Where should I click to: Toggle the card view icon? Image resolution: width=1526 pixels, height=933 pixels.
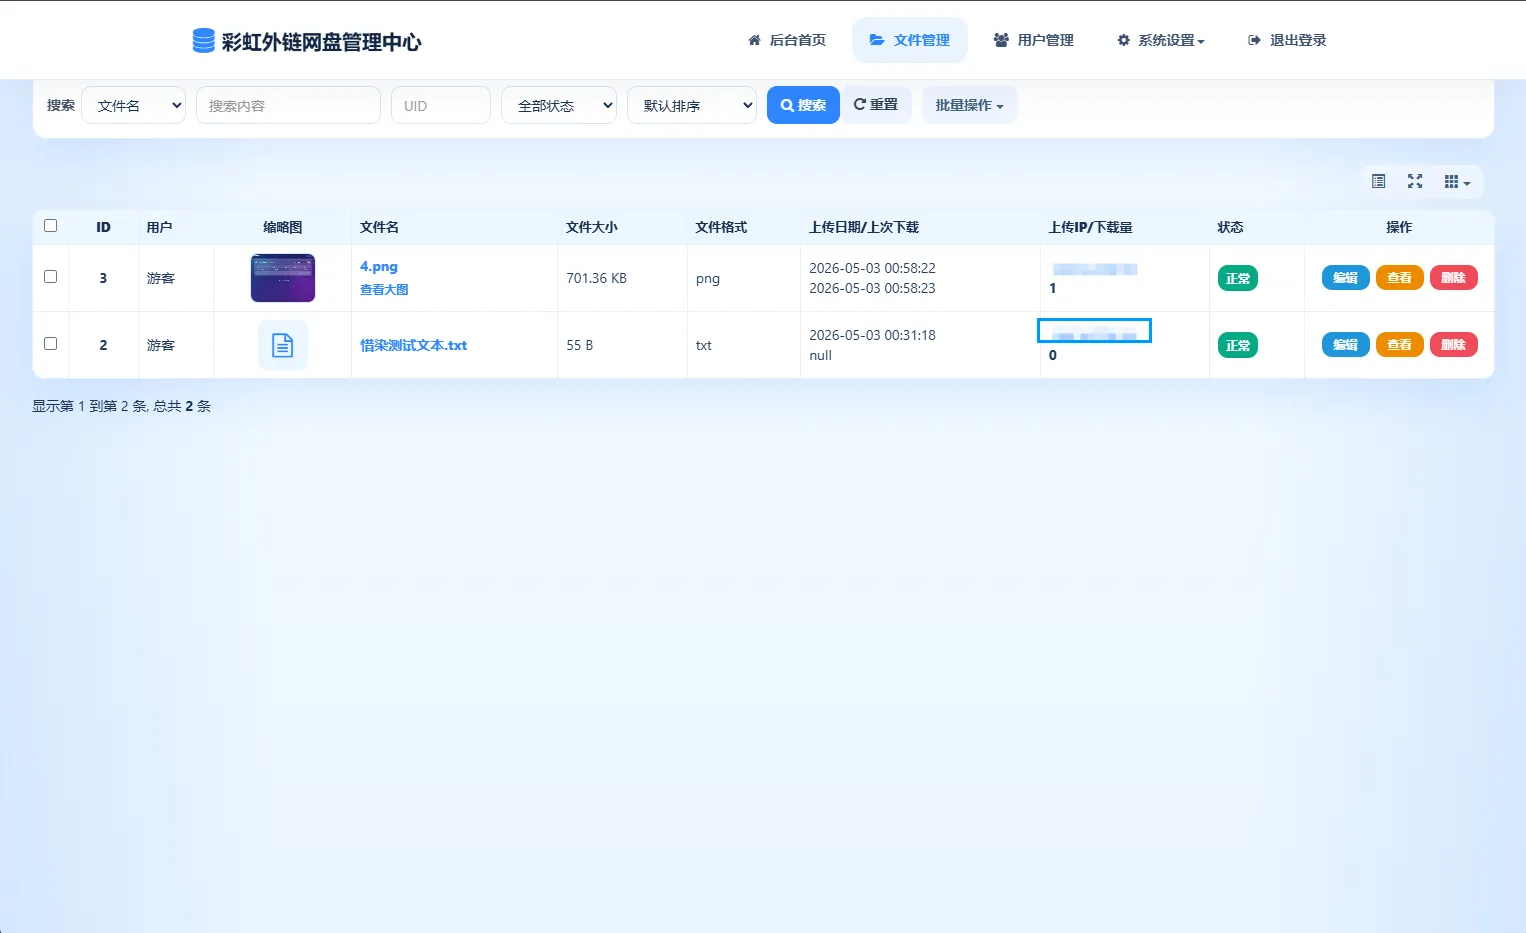(x=1378, y=182)
